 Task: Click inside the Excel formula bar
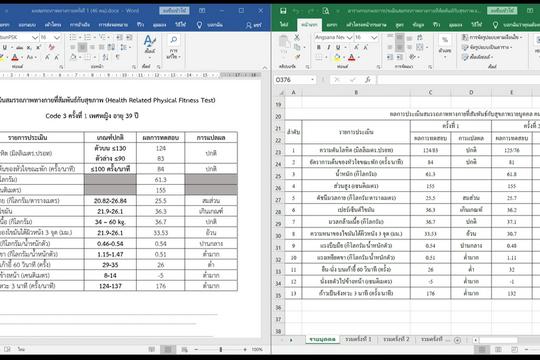(x=458, y=80)
